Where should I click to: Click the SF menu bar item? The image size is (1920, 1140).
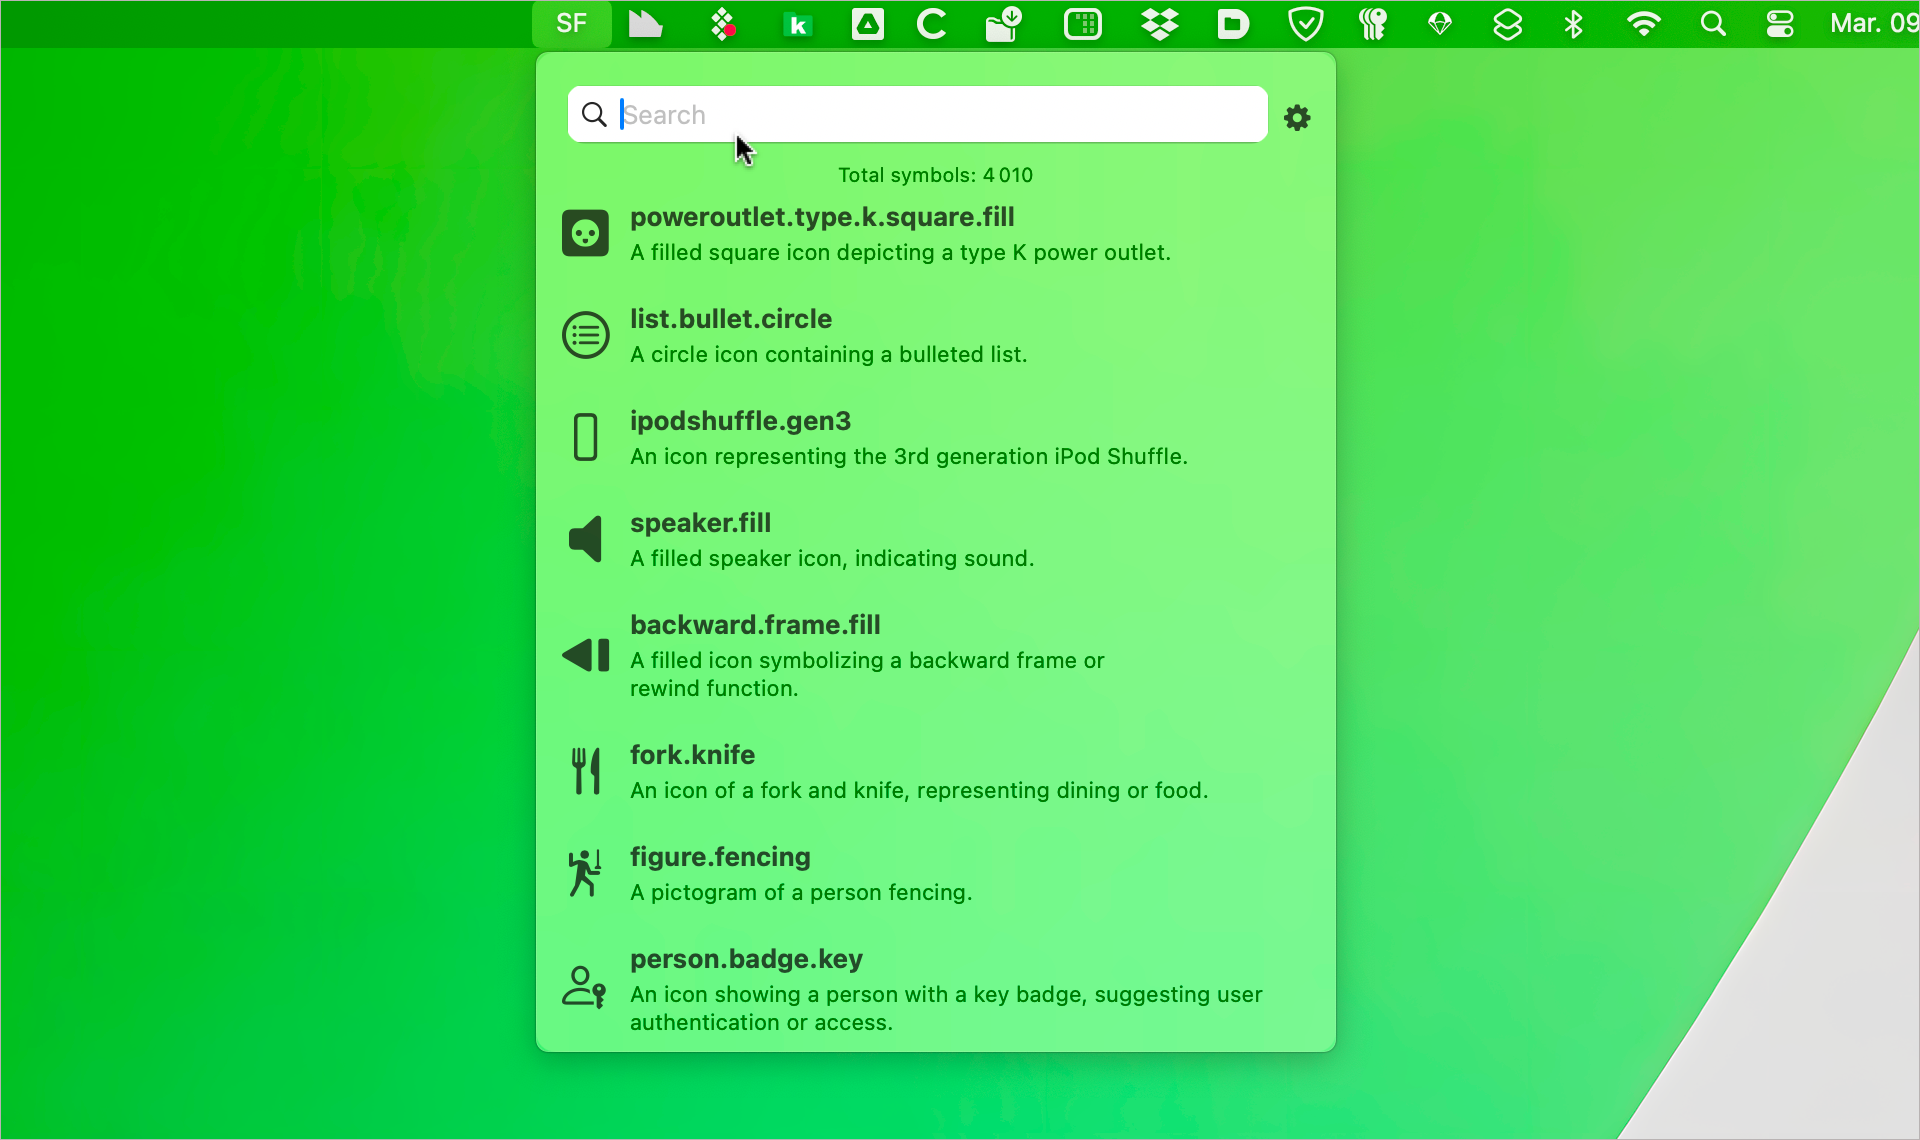pyautogui.click(x=571, y=24)
